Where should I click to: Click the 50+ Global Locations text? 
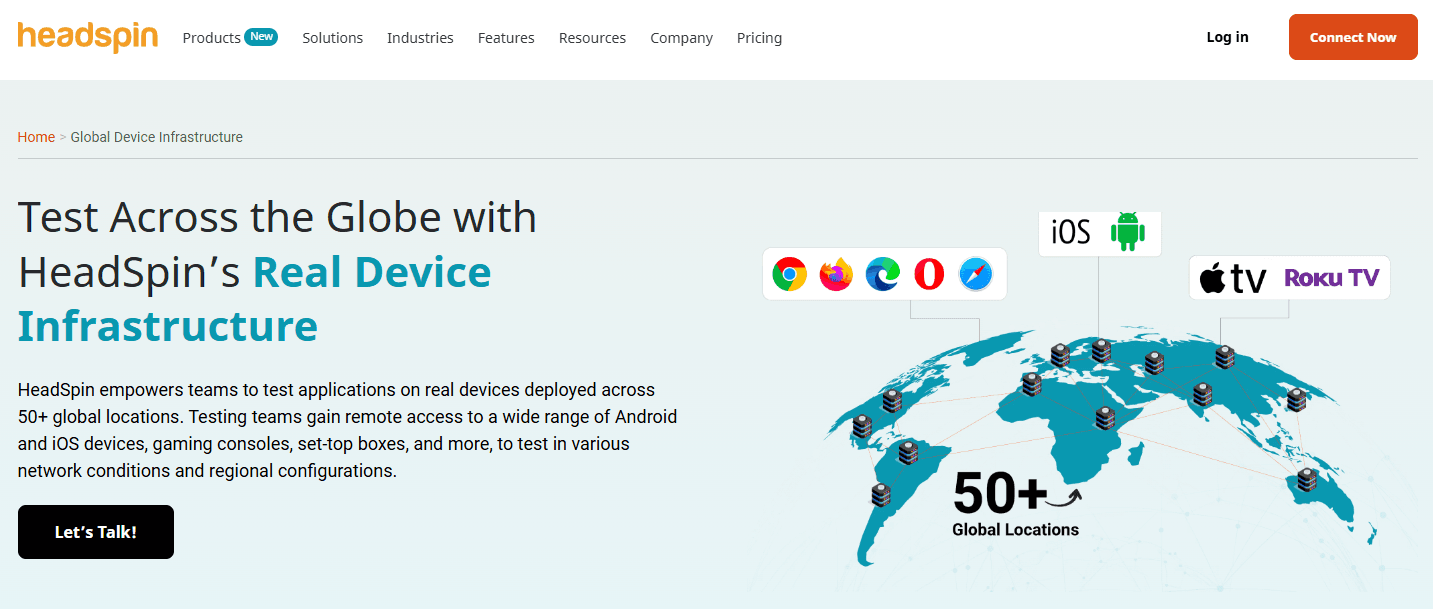click(1015, 504)
